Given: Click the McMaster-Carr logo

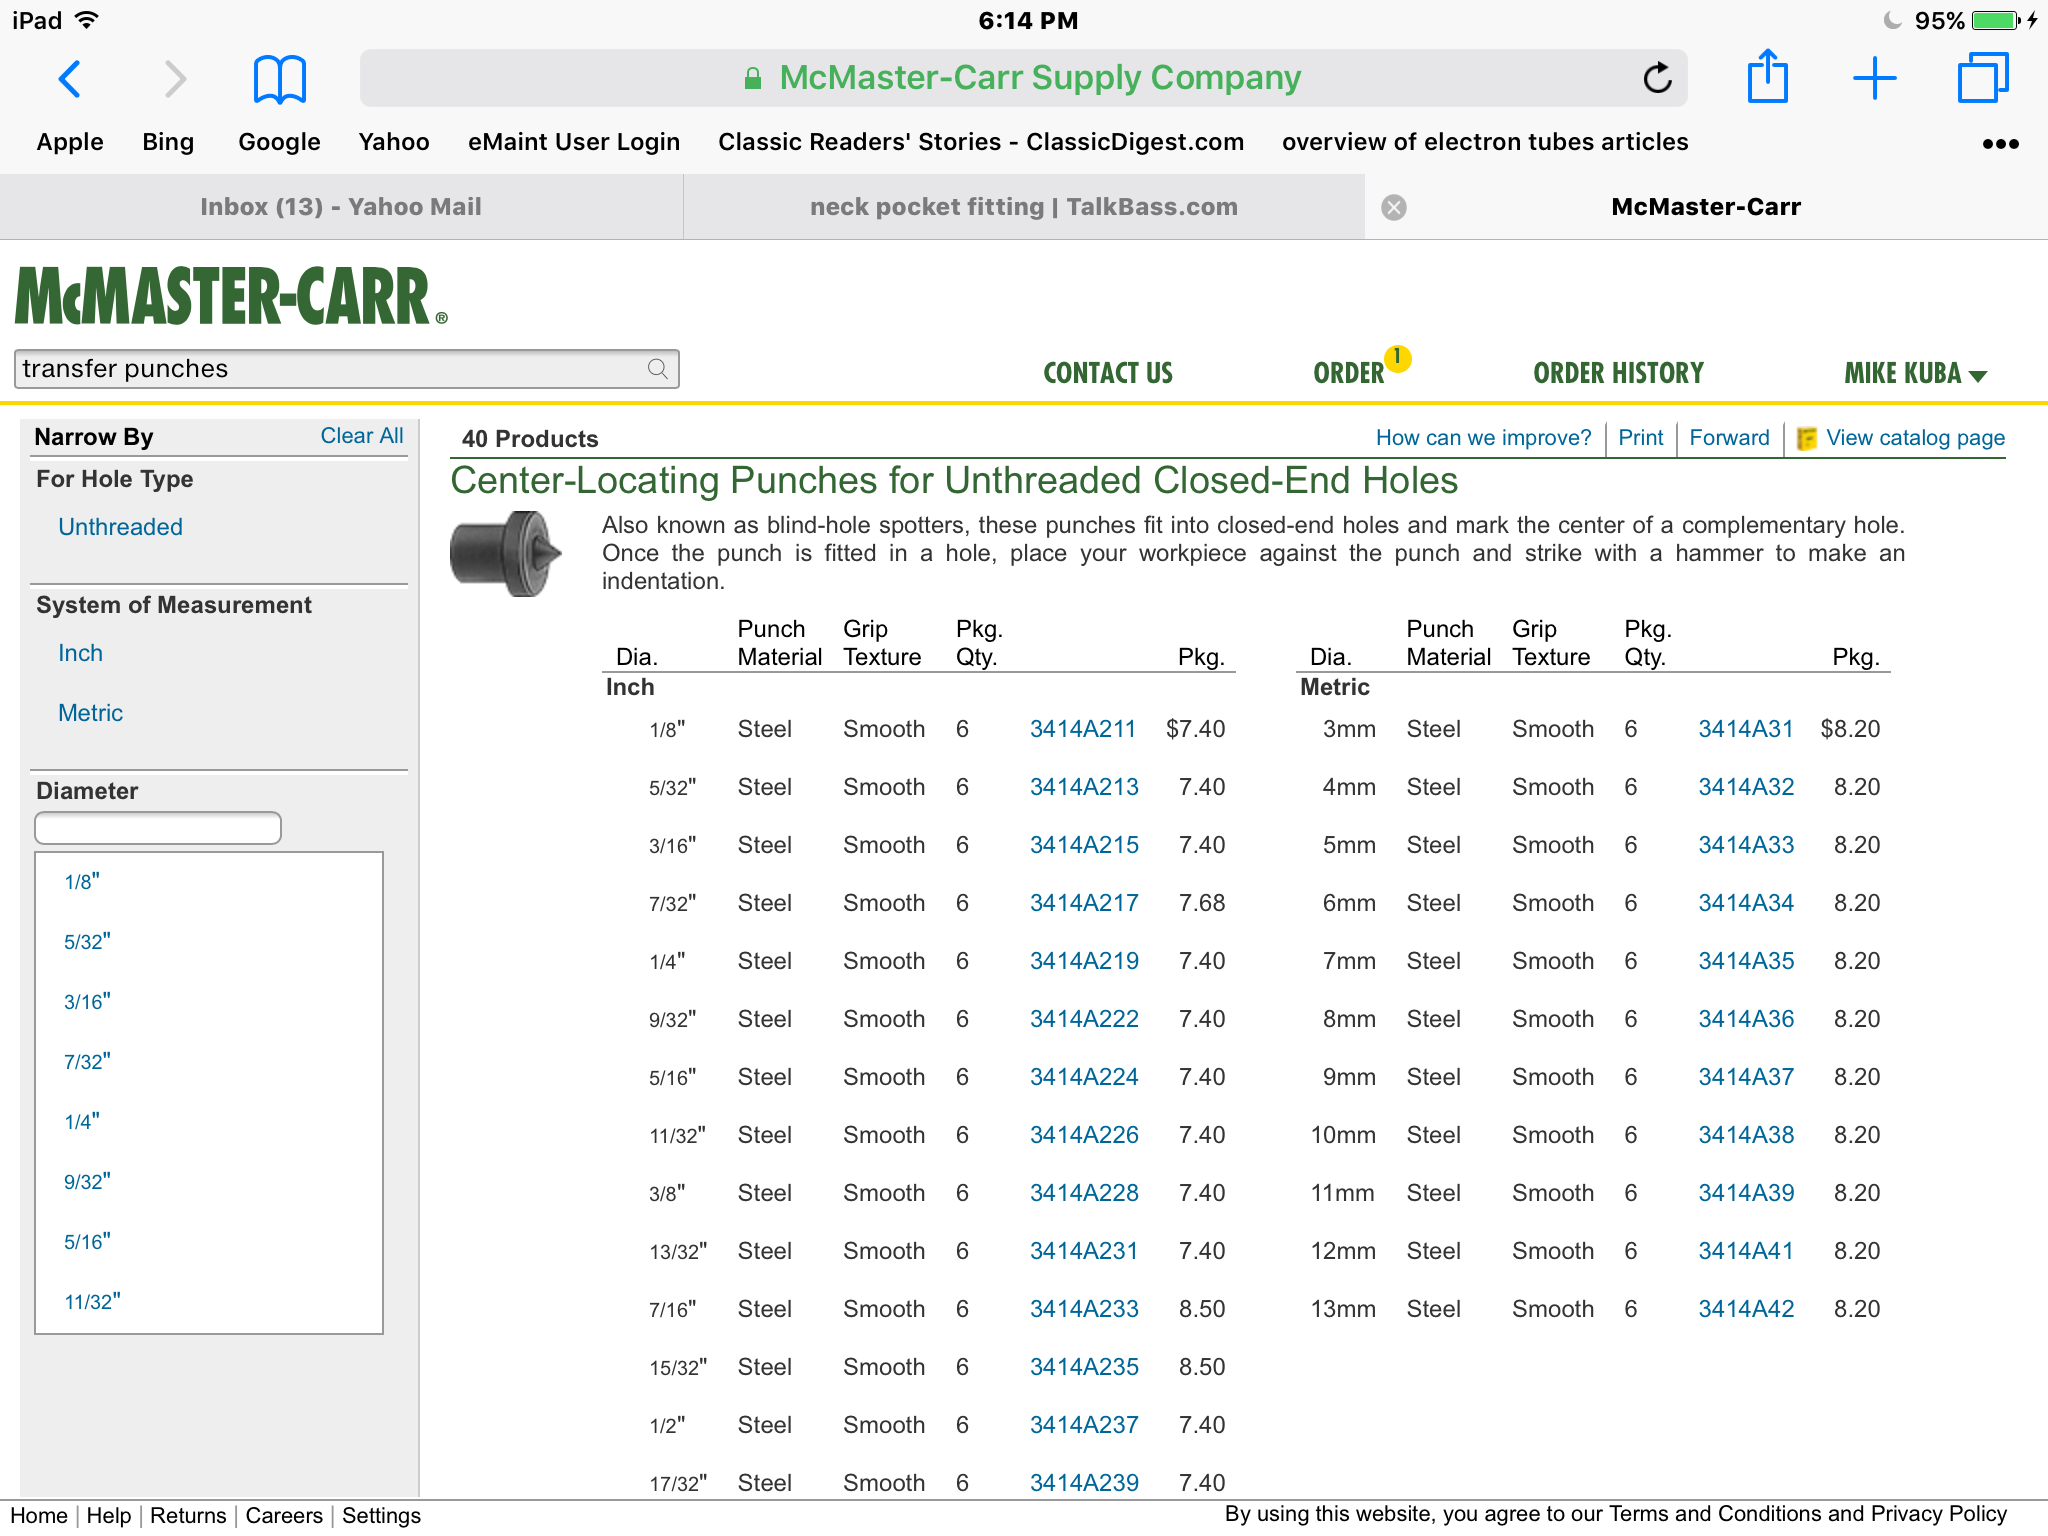Looking at the screenshot, I should click(231, 296).
